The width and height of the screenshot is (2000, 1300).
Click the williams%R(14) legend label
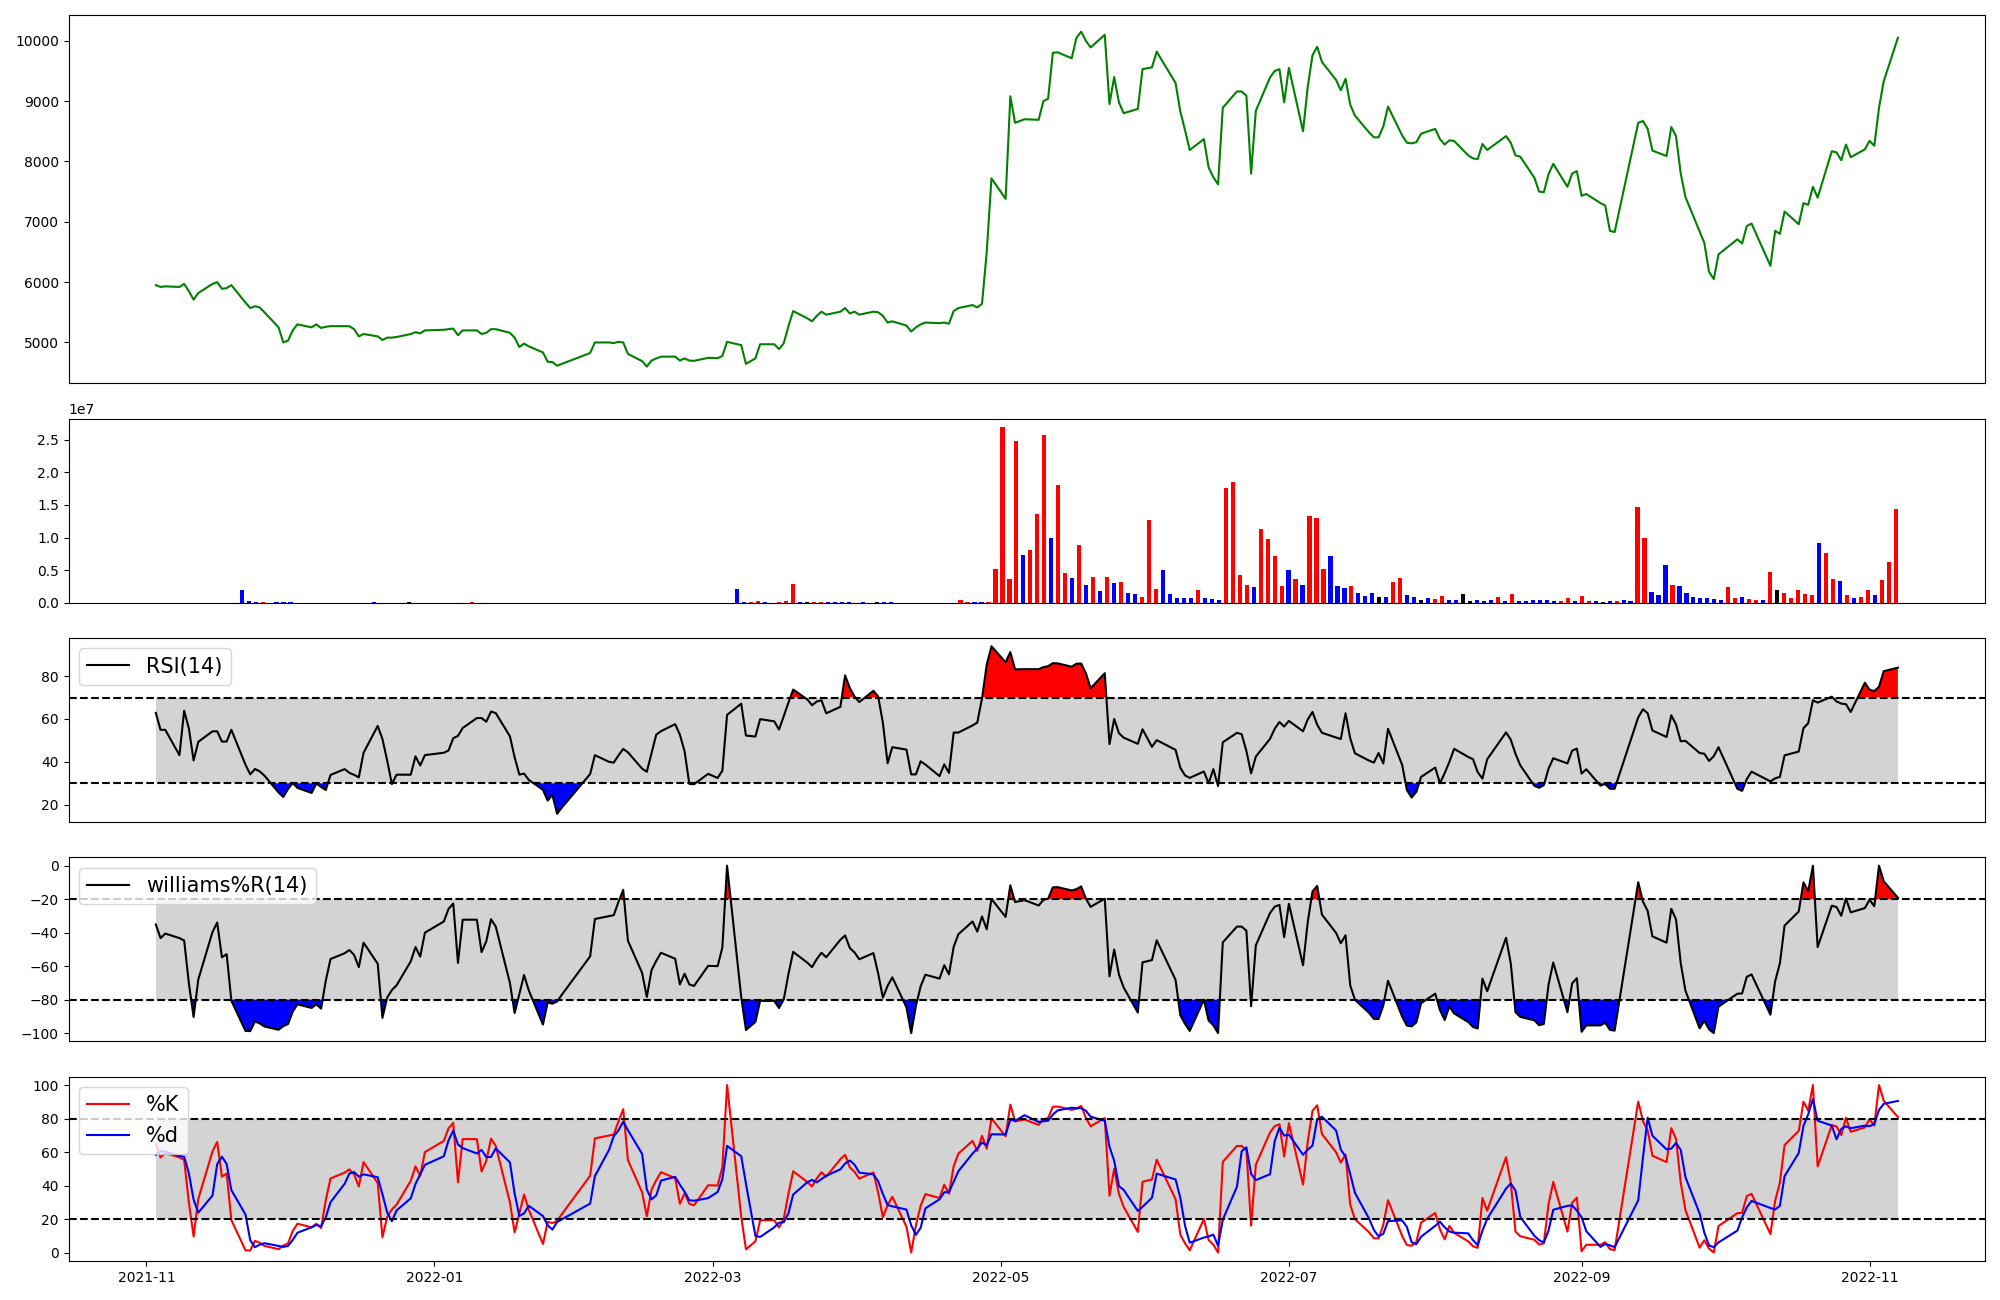pos(227,885)
